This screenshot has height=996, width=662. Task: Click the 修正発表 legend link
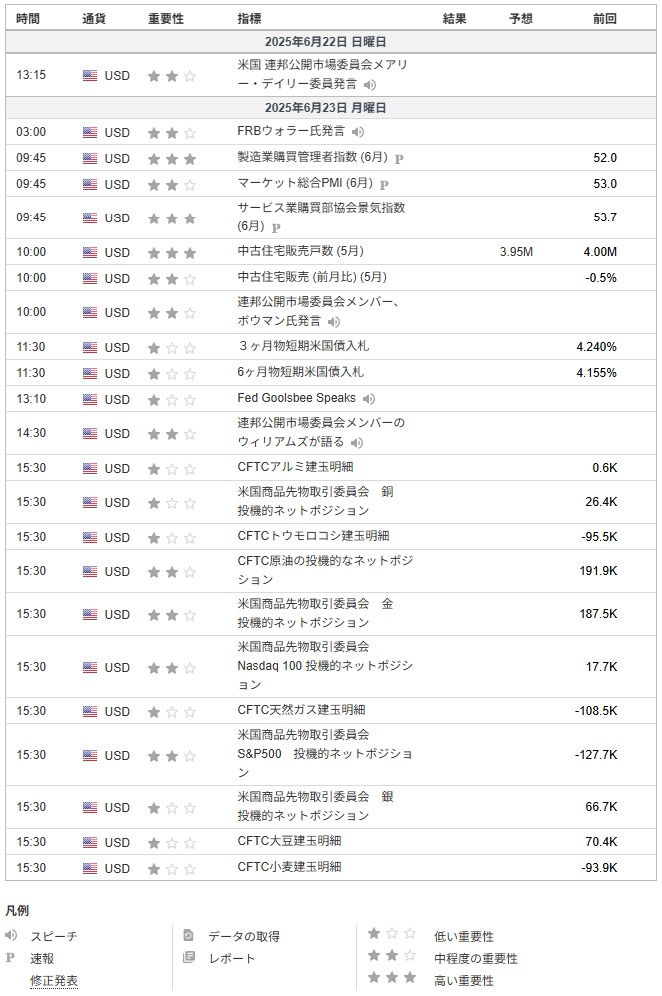[54, 981]
